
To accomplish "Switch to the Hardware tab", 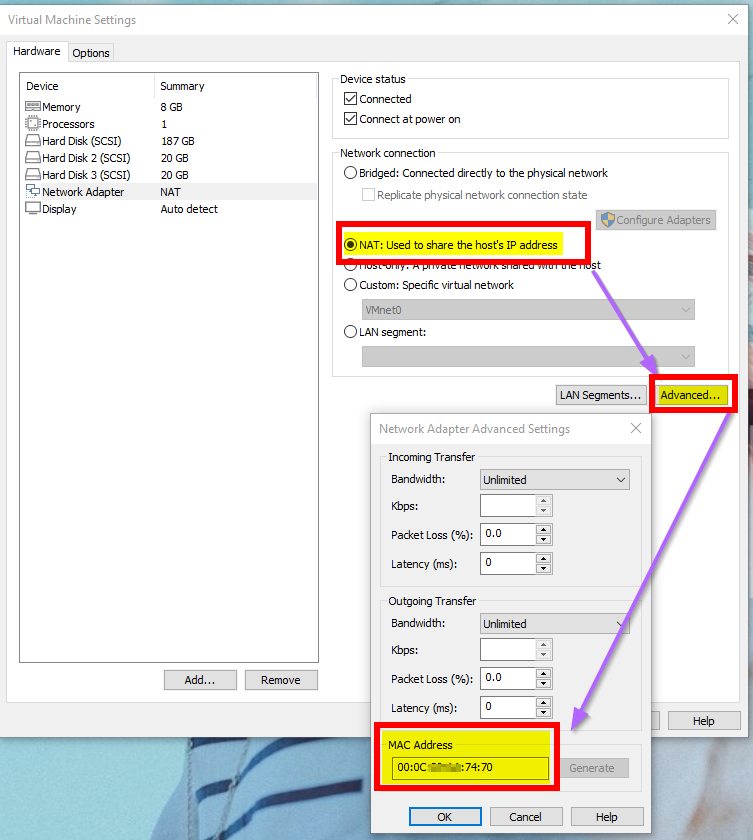I will tap(37, 51).
